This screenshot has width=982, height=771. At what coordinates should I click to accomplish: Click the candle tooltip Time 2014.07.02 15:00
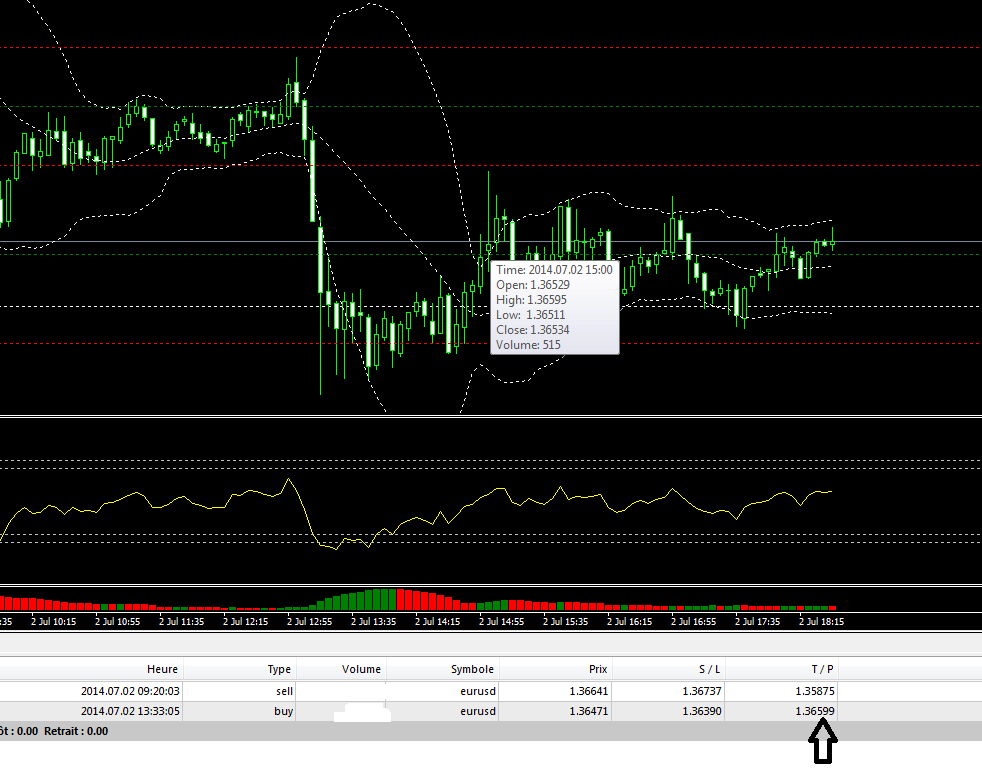[554, 270]
